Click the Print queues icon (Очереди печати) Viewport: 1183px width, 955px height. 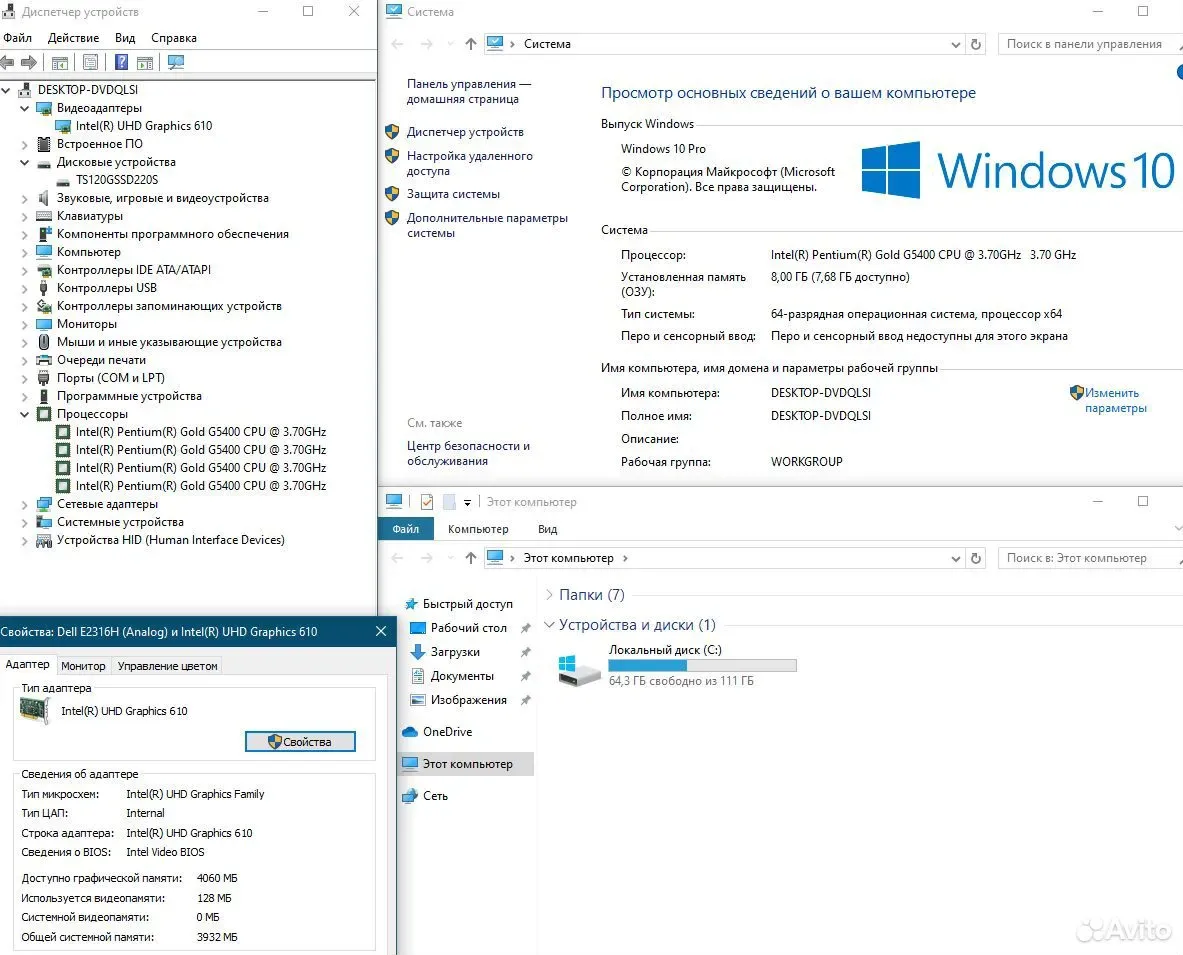[x=45, y=360]
